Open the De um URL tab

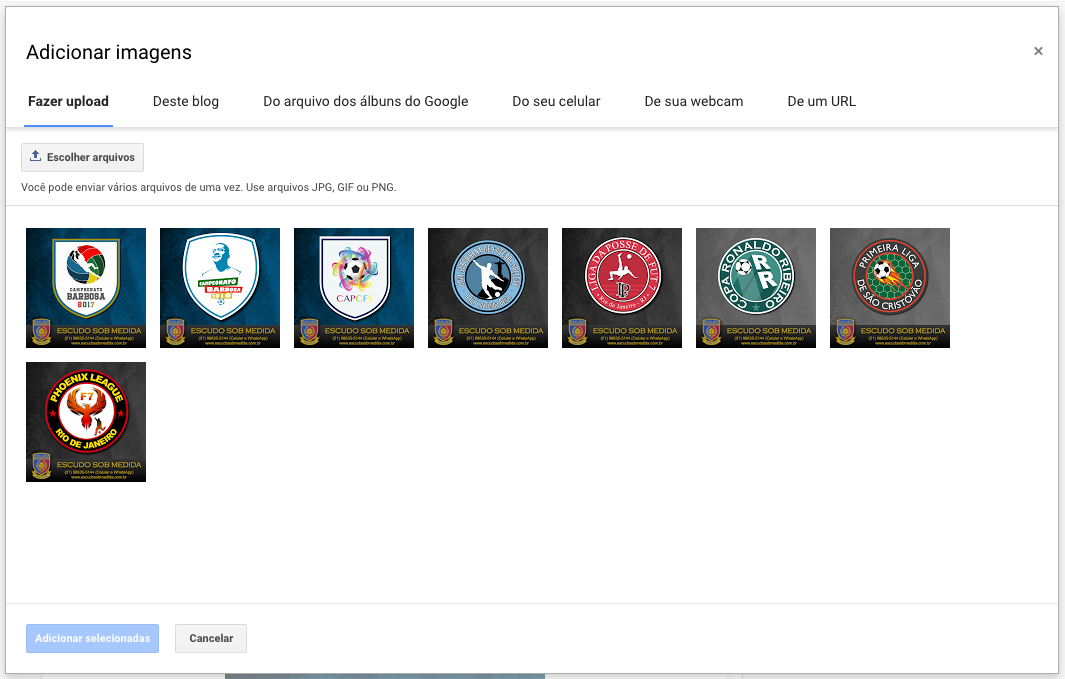(821, 101)
